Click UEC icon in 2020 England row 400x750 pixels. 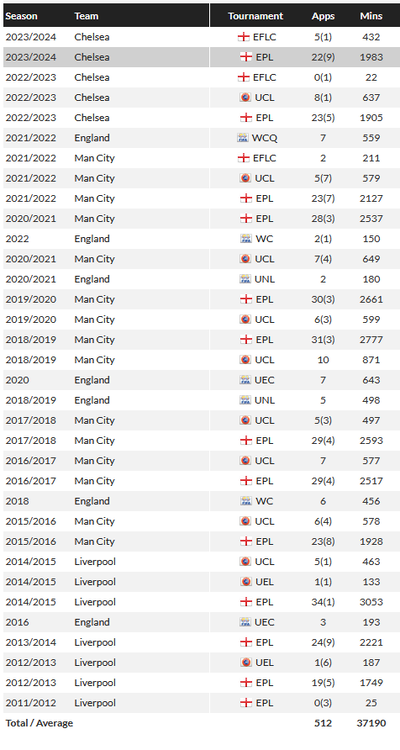(x=245, y=380)
